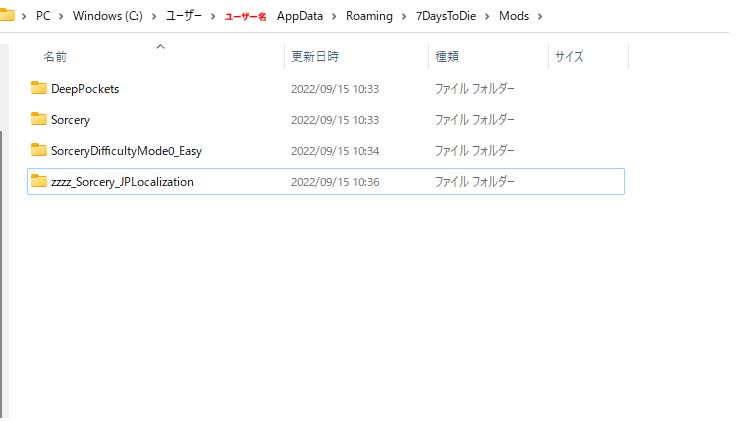Select the SorceryDifficultyMode0_Easy folder name
The image size is (742, 421).
(x=126, y=151)
